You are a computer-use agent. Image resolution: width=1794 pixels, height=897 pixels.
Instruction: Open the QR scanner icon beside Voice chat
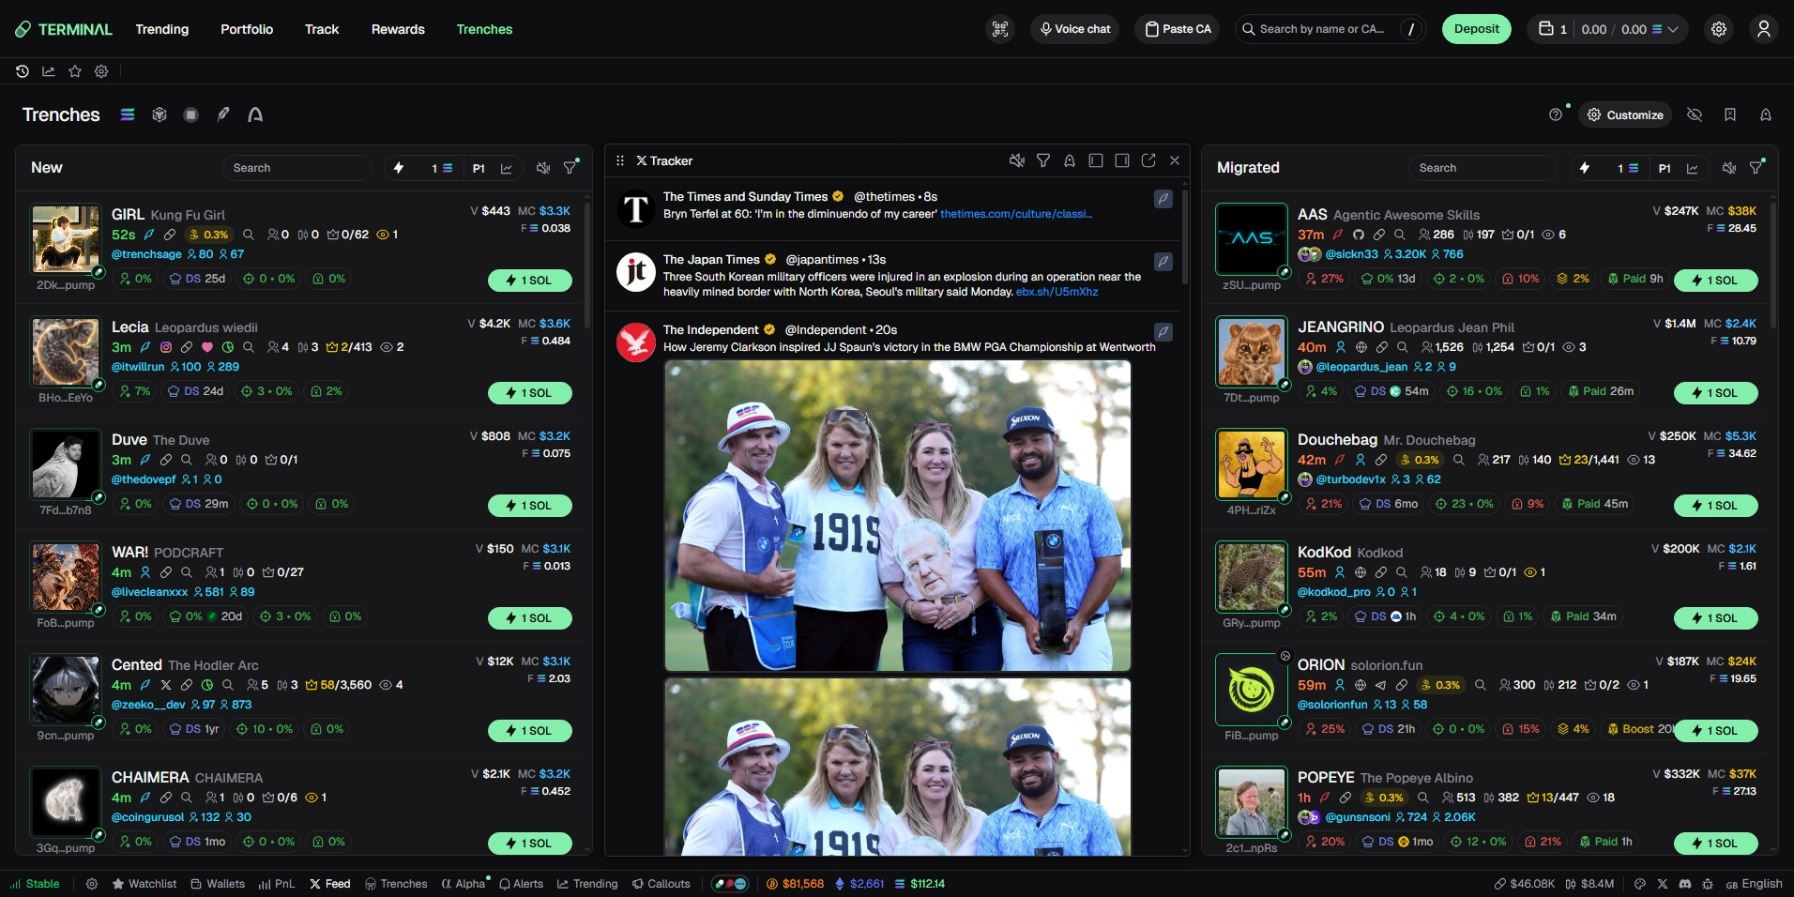tap(1000, 29)
